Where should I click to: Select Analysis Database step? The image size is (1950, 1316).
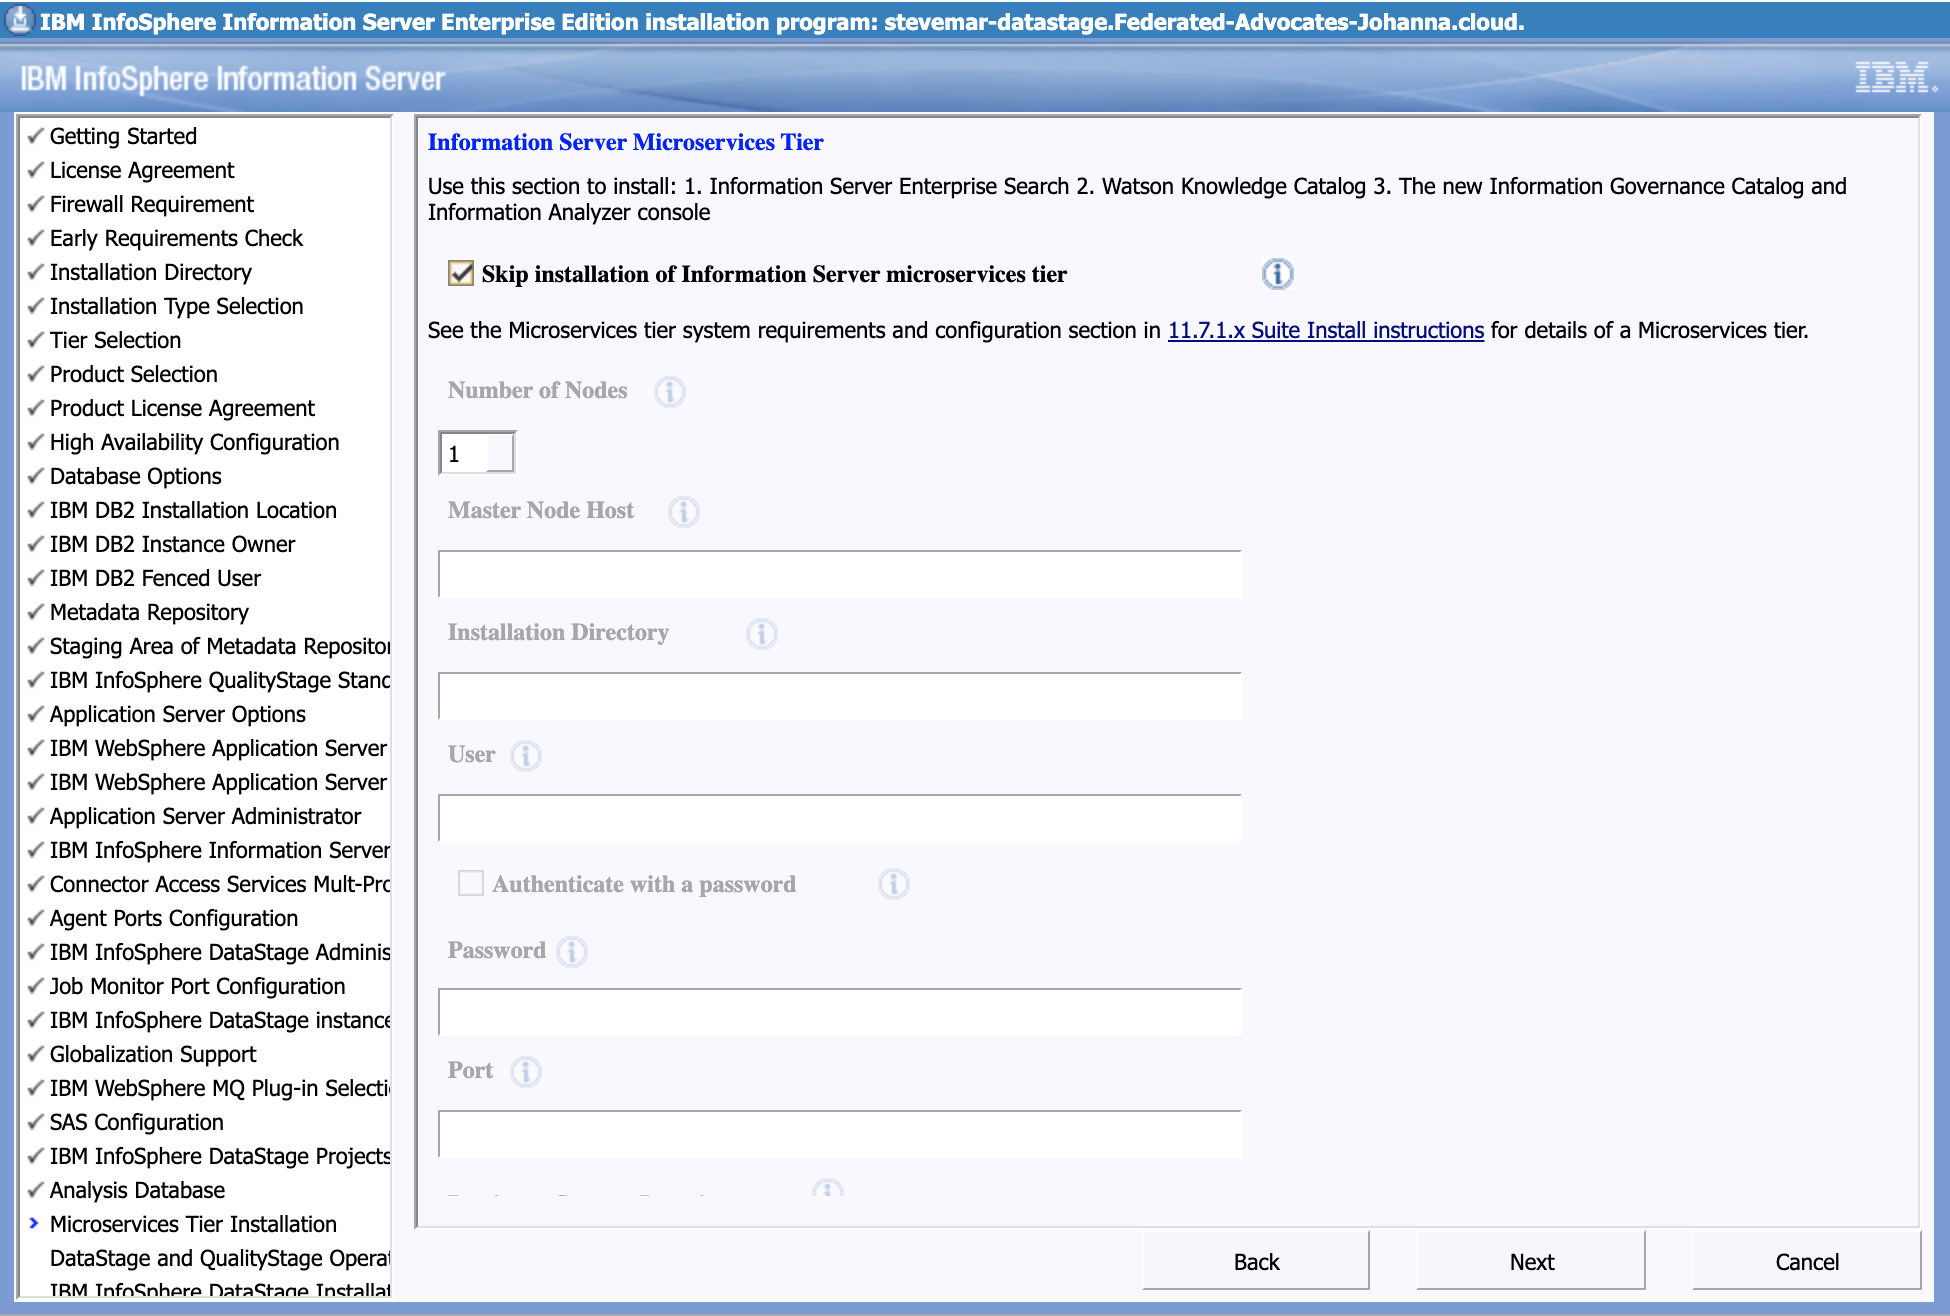(137, 1190)
